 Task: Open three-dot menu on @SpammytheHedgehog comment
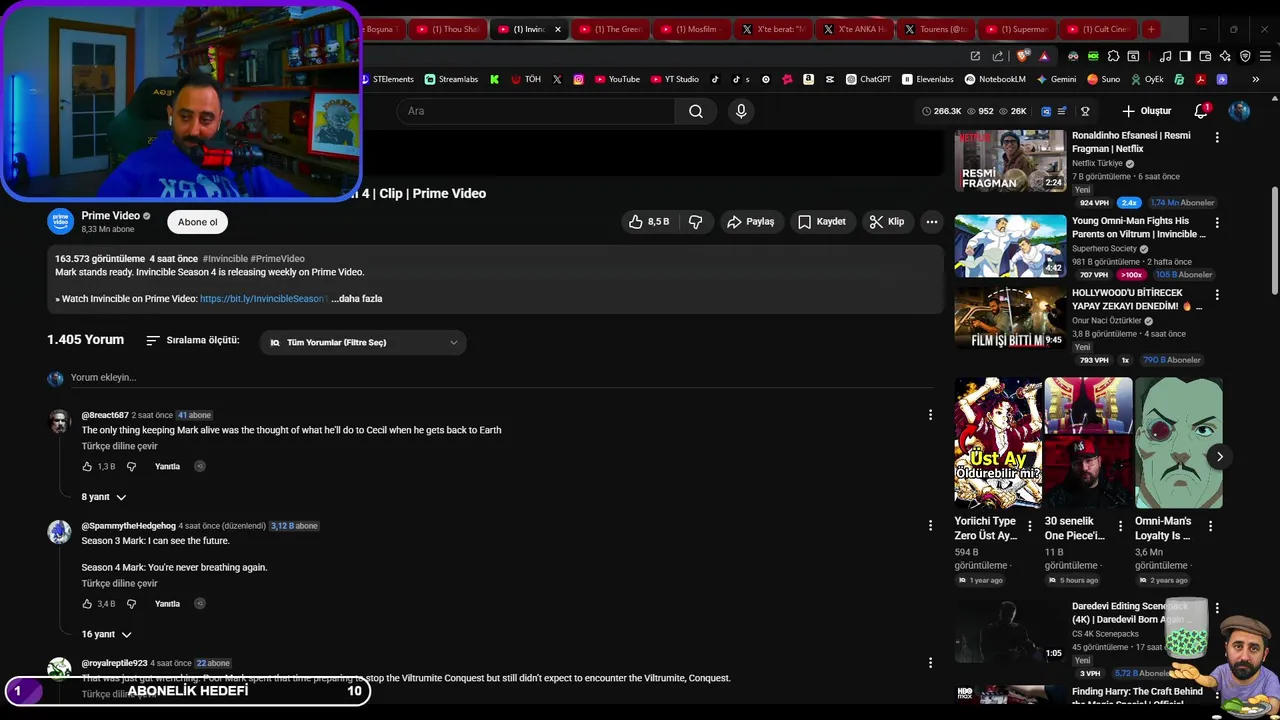930,525
